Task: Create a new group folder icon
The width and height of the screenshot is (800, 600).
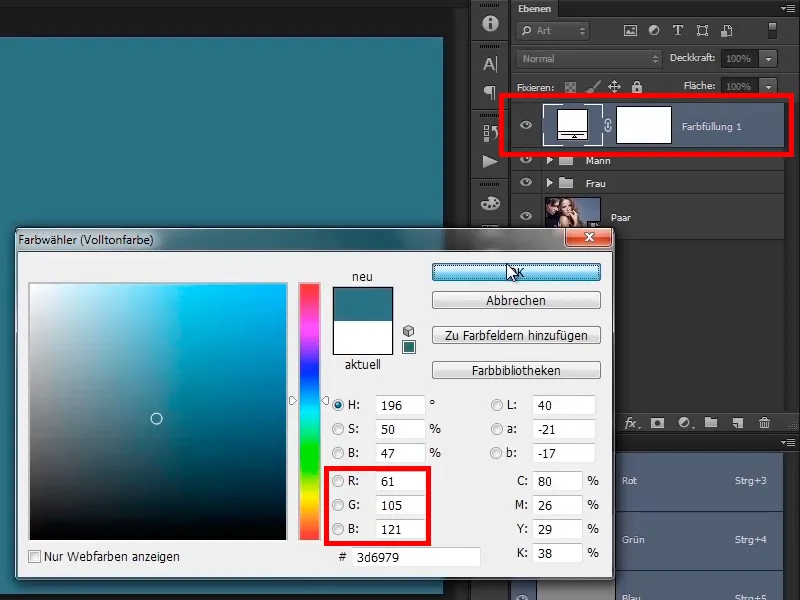Action: [x=711, y=422]
